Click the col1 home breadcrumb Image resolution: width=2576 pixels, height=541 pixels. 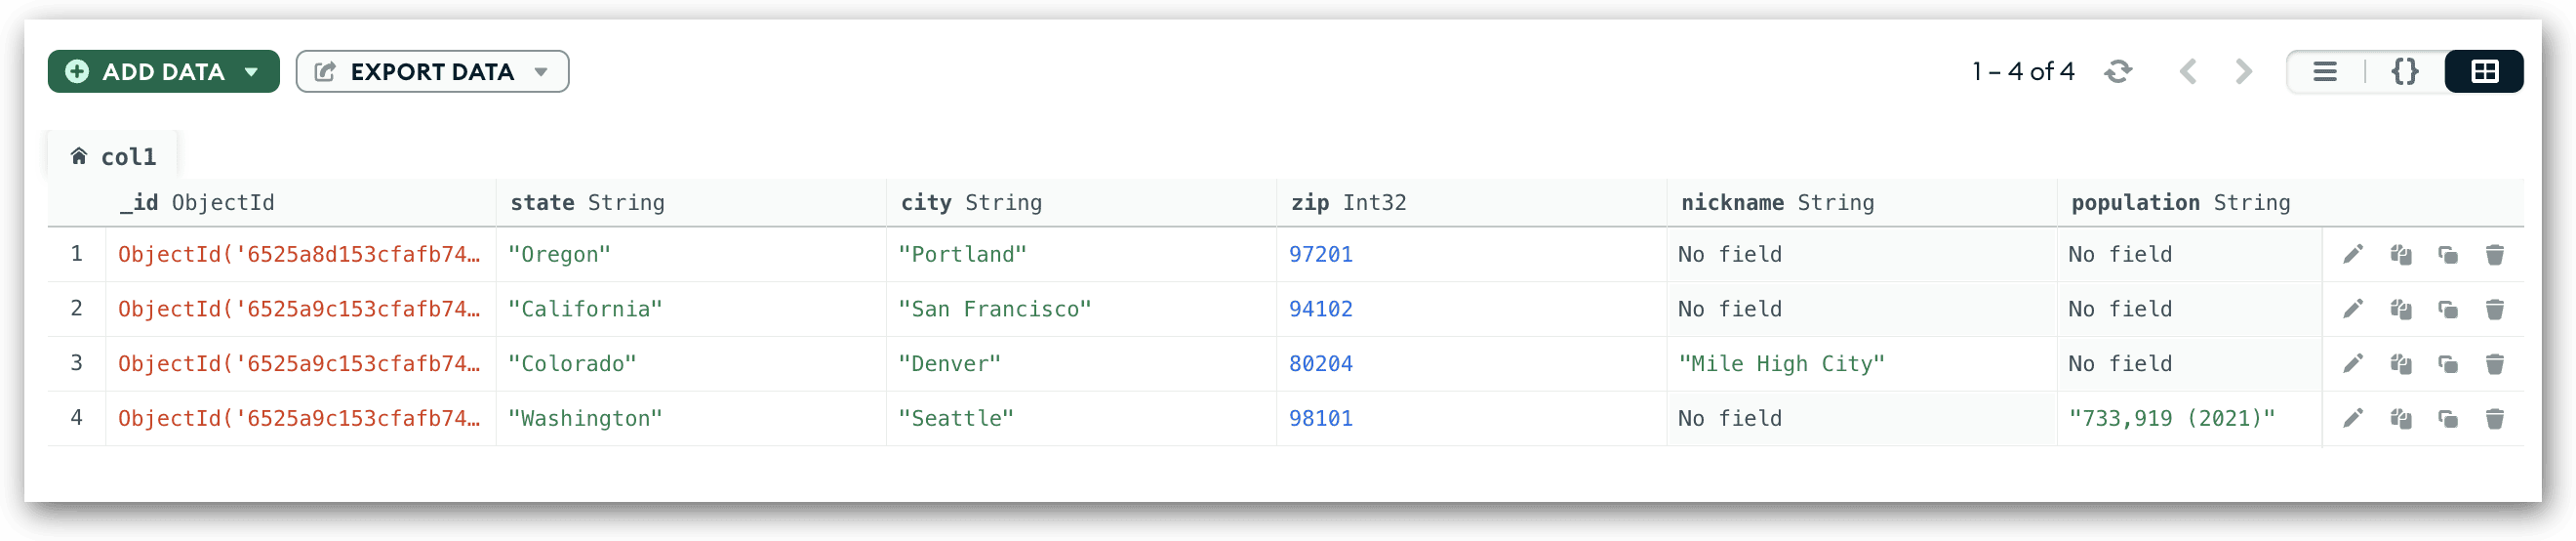pos(113,156)
